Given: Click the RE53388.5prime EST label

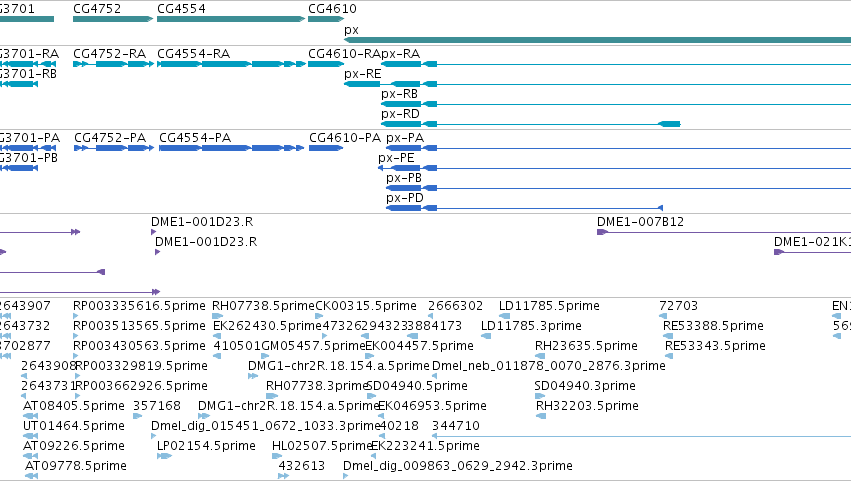Looking at the screenshot, I should (x=713, y=326).
